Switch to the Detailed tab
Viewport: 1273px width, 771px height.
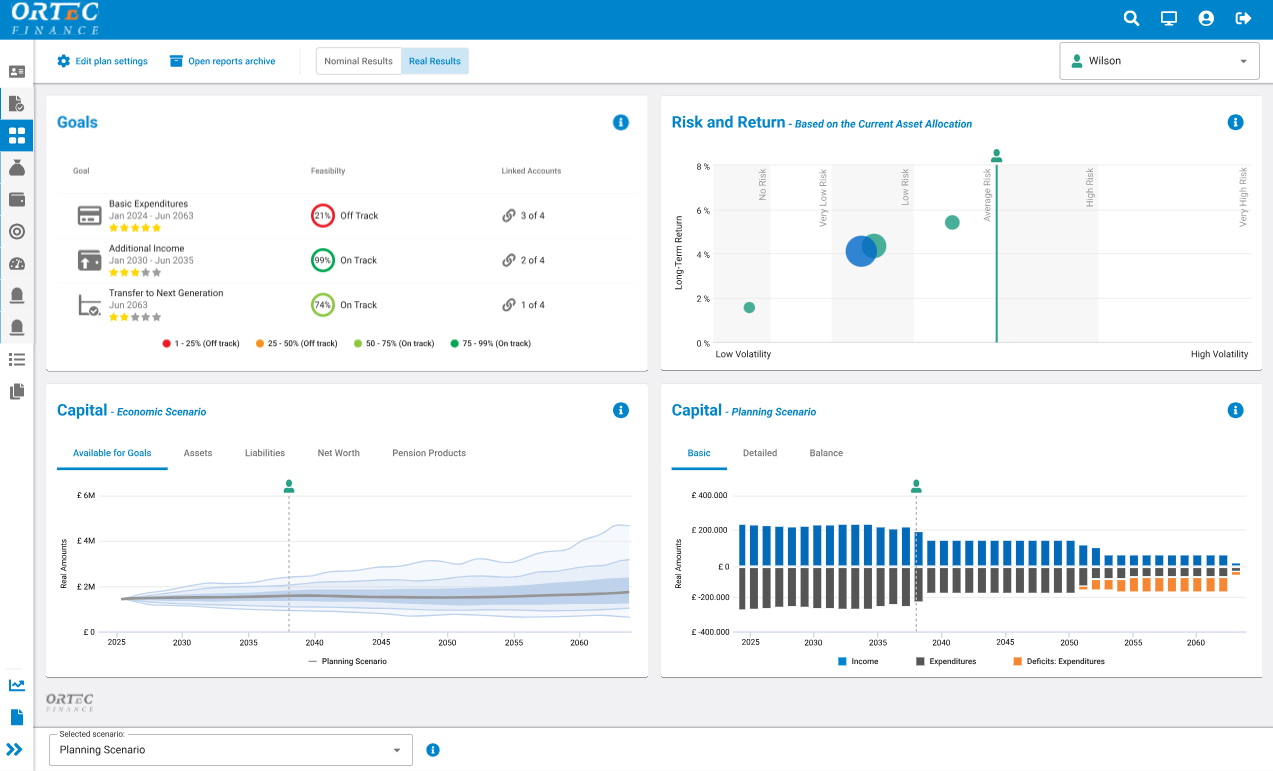pyautogui.click(x=760, y=453)
